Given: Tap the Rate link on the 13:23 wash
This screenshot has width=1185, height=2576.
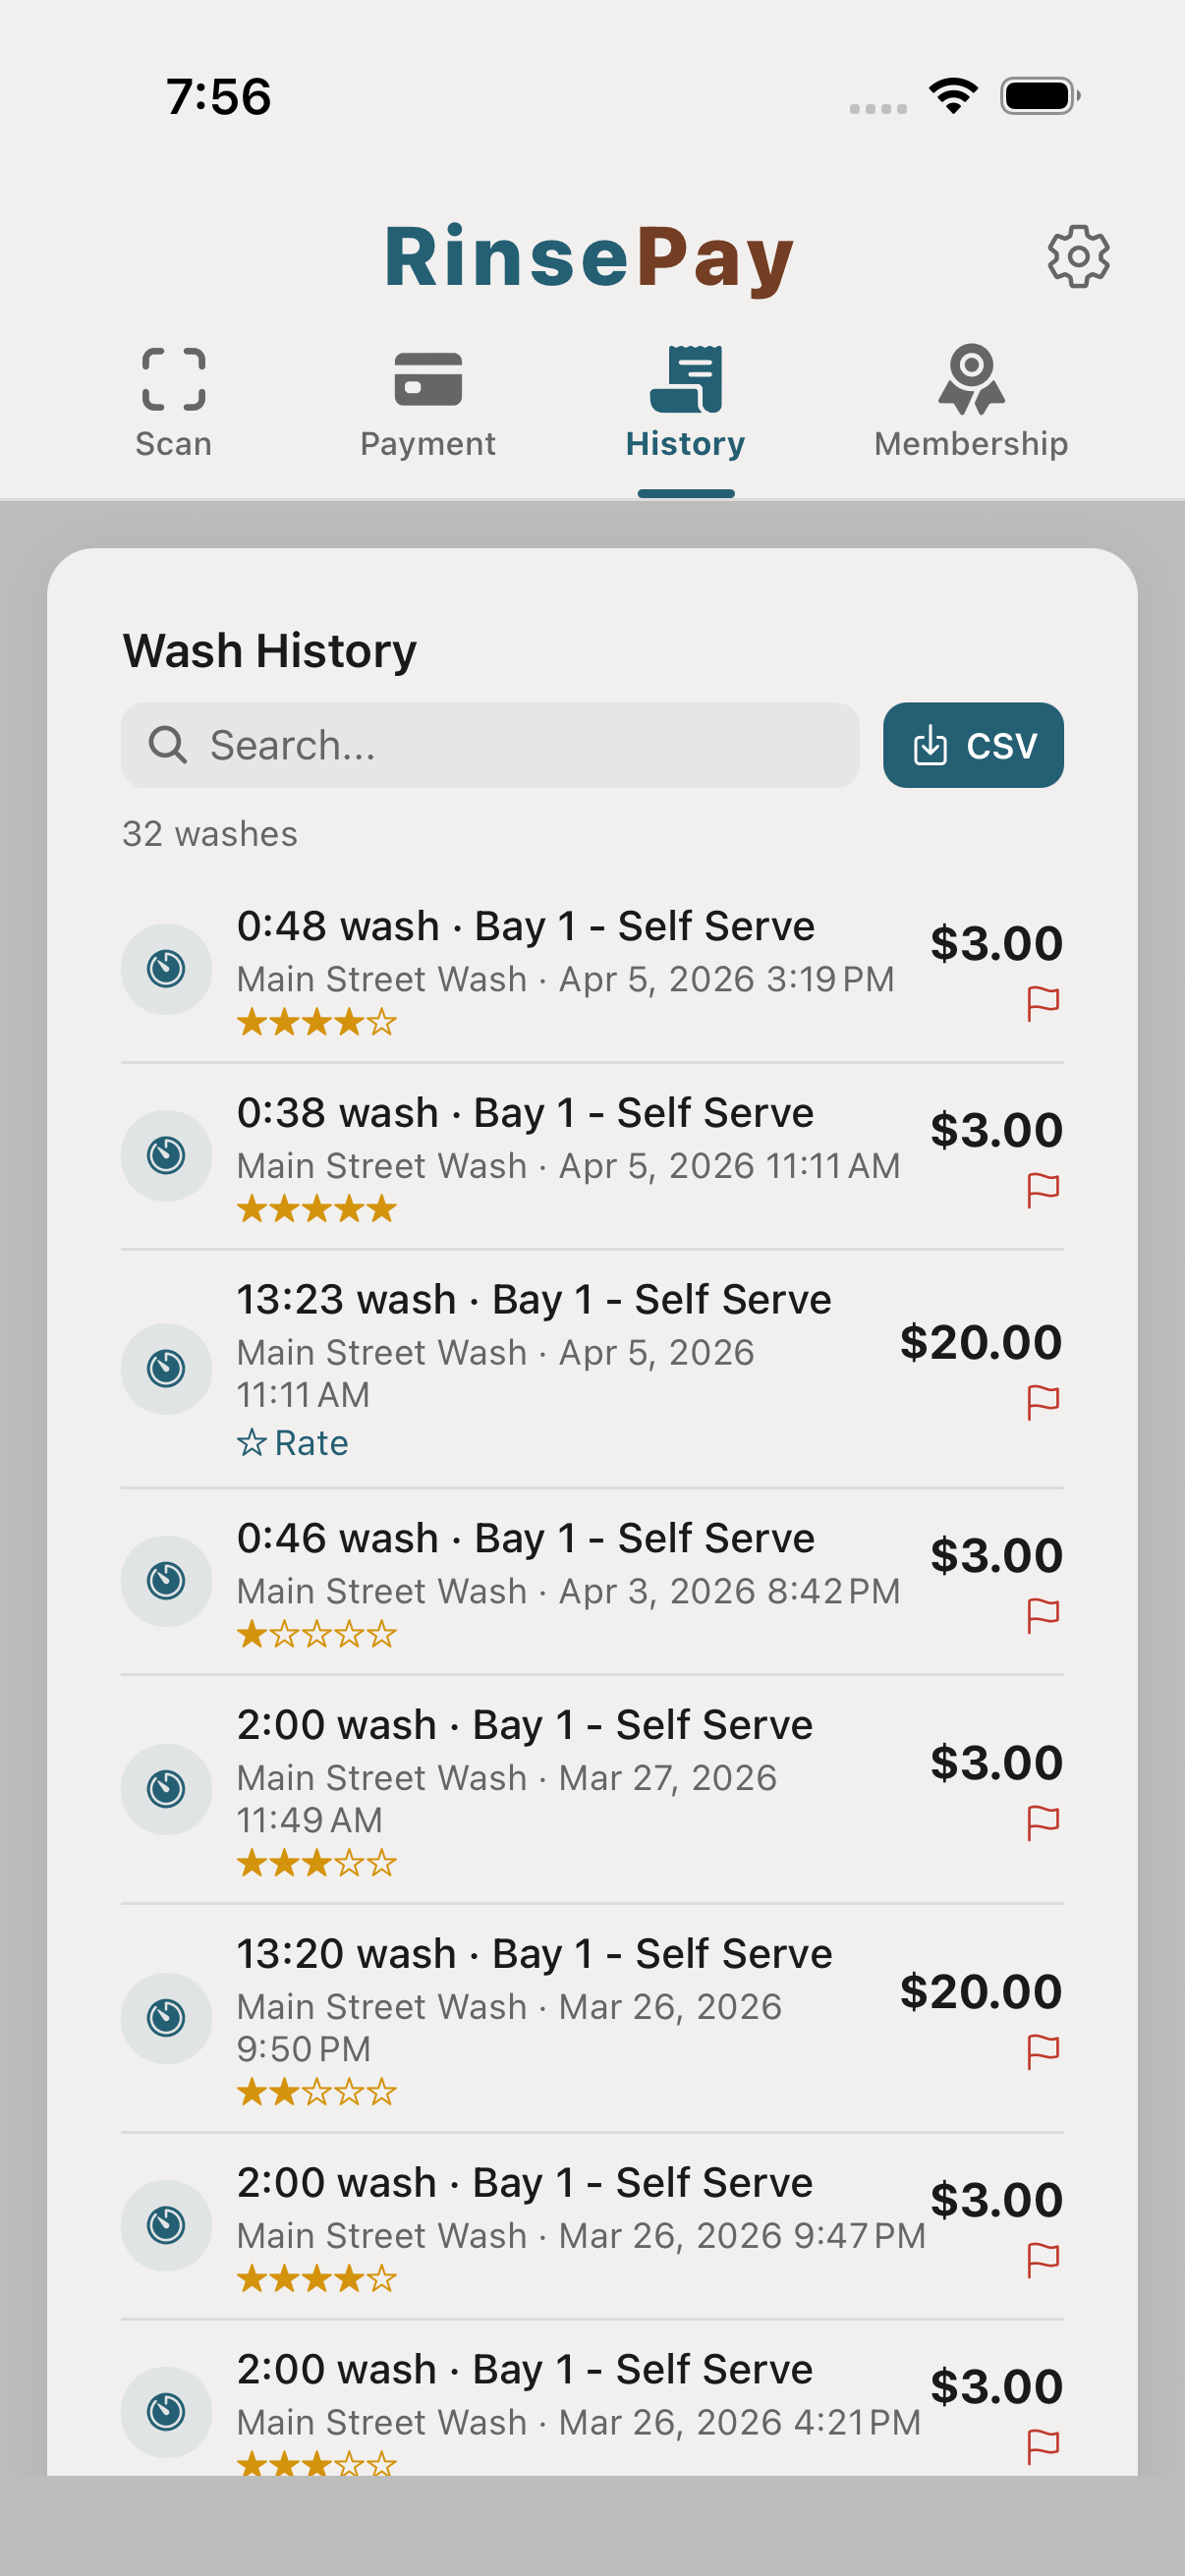Looking at the screenshot, I should [293, 1443].
